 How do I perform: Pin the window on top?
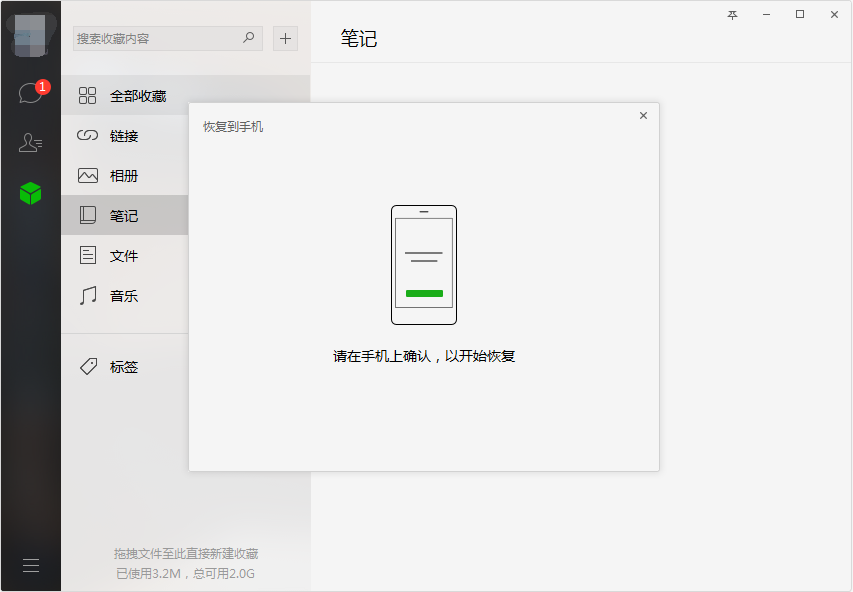(732, 15)
